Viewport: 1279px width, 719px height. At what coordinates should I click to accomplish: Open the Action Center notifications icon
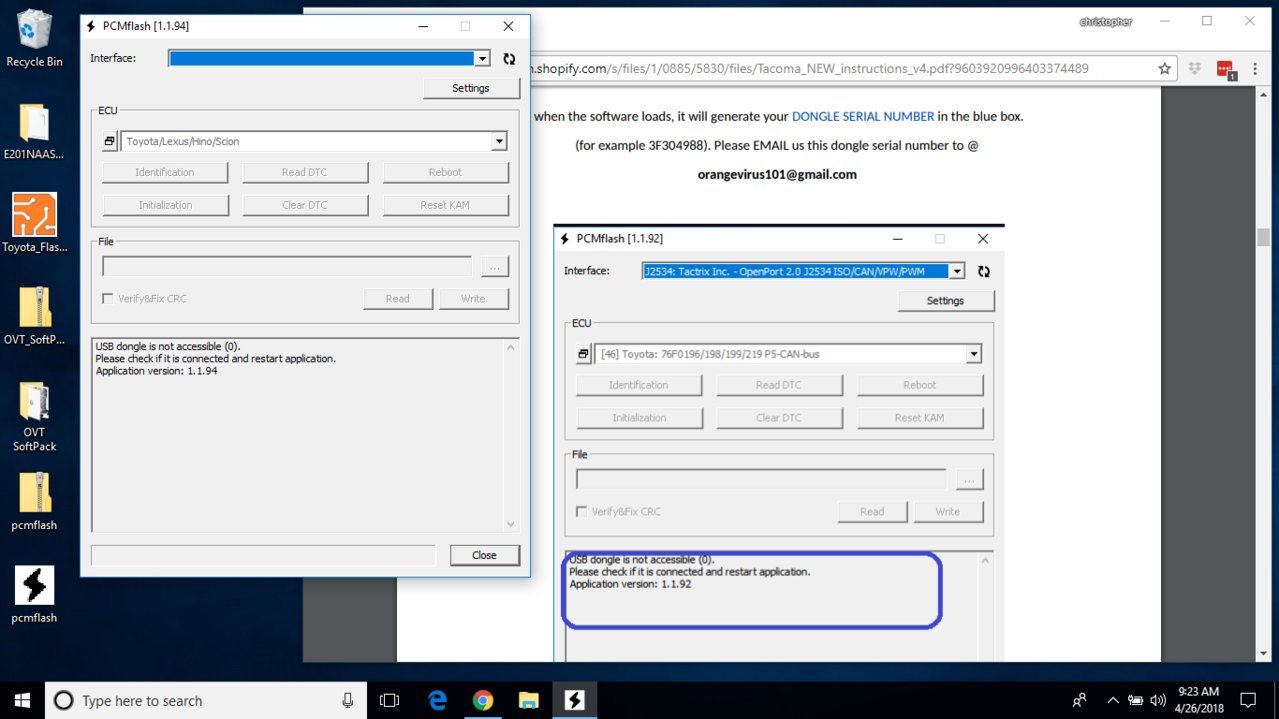pyautogui.click(x=1248, y=700)
